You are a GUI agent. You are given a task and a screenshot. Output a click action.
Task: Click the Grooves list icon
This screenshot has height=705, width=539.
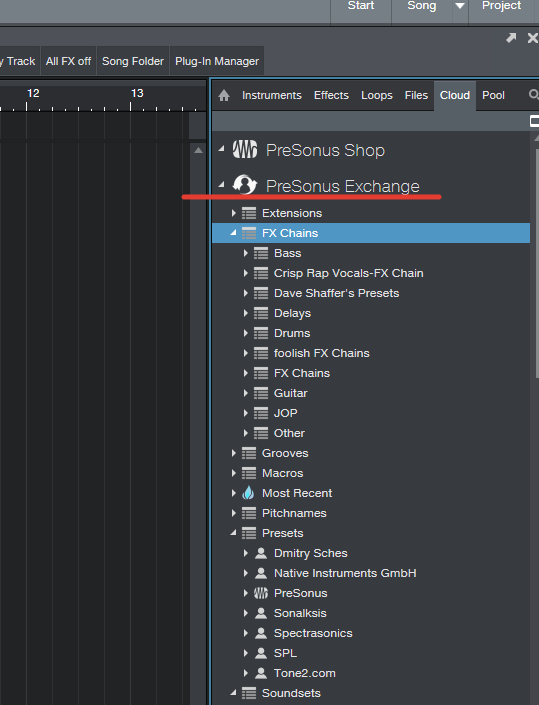coord(249,453)
